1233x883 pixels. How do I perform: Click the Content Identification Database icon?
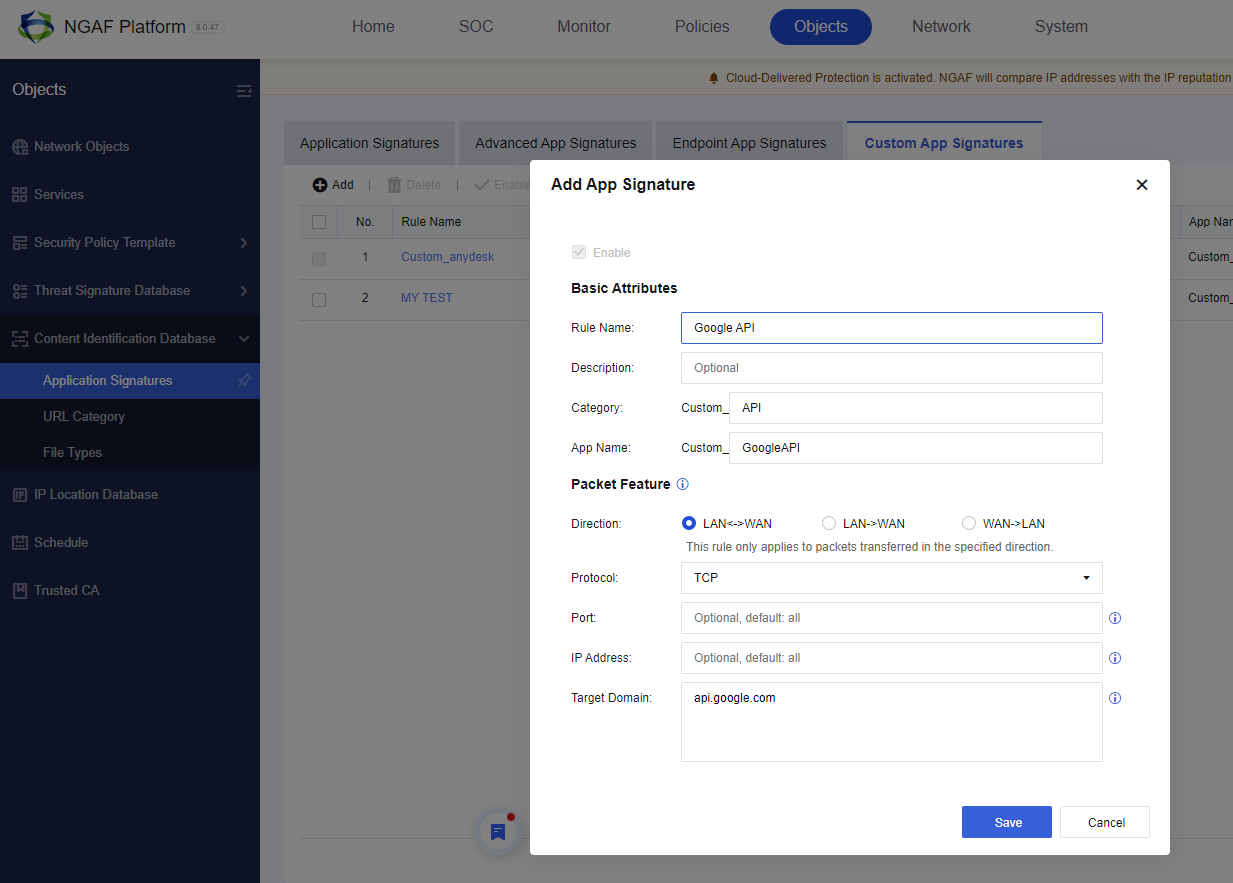click(x=20, y=339)
